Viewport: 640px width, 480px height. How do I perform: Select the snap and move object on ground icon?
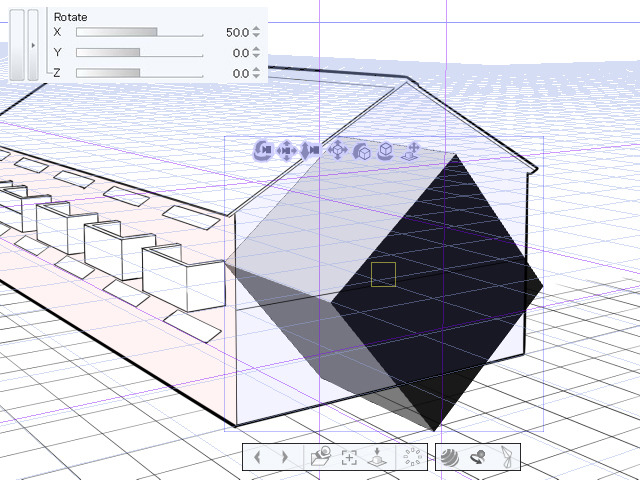click(411, 151)
